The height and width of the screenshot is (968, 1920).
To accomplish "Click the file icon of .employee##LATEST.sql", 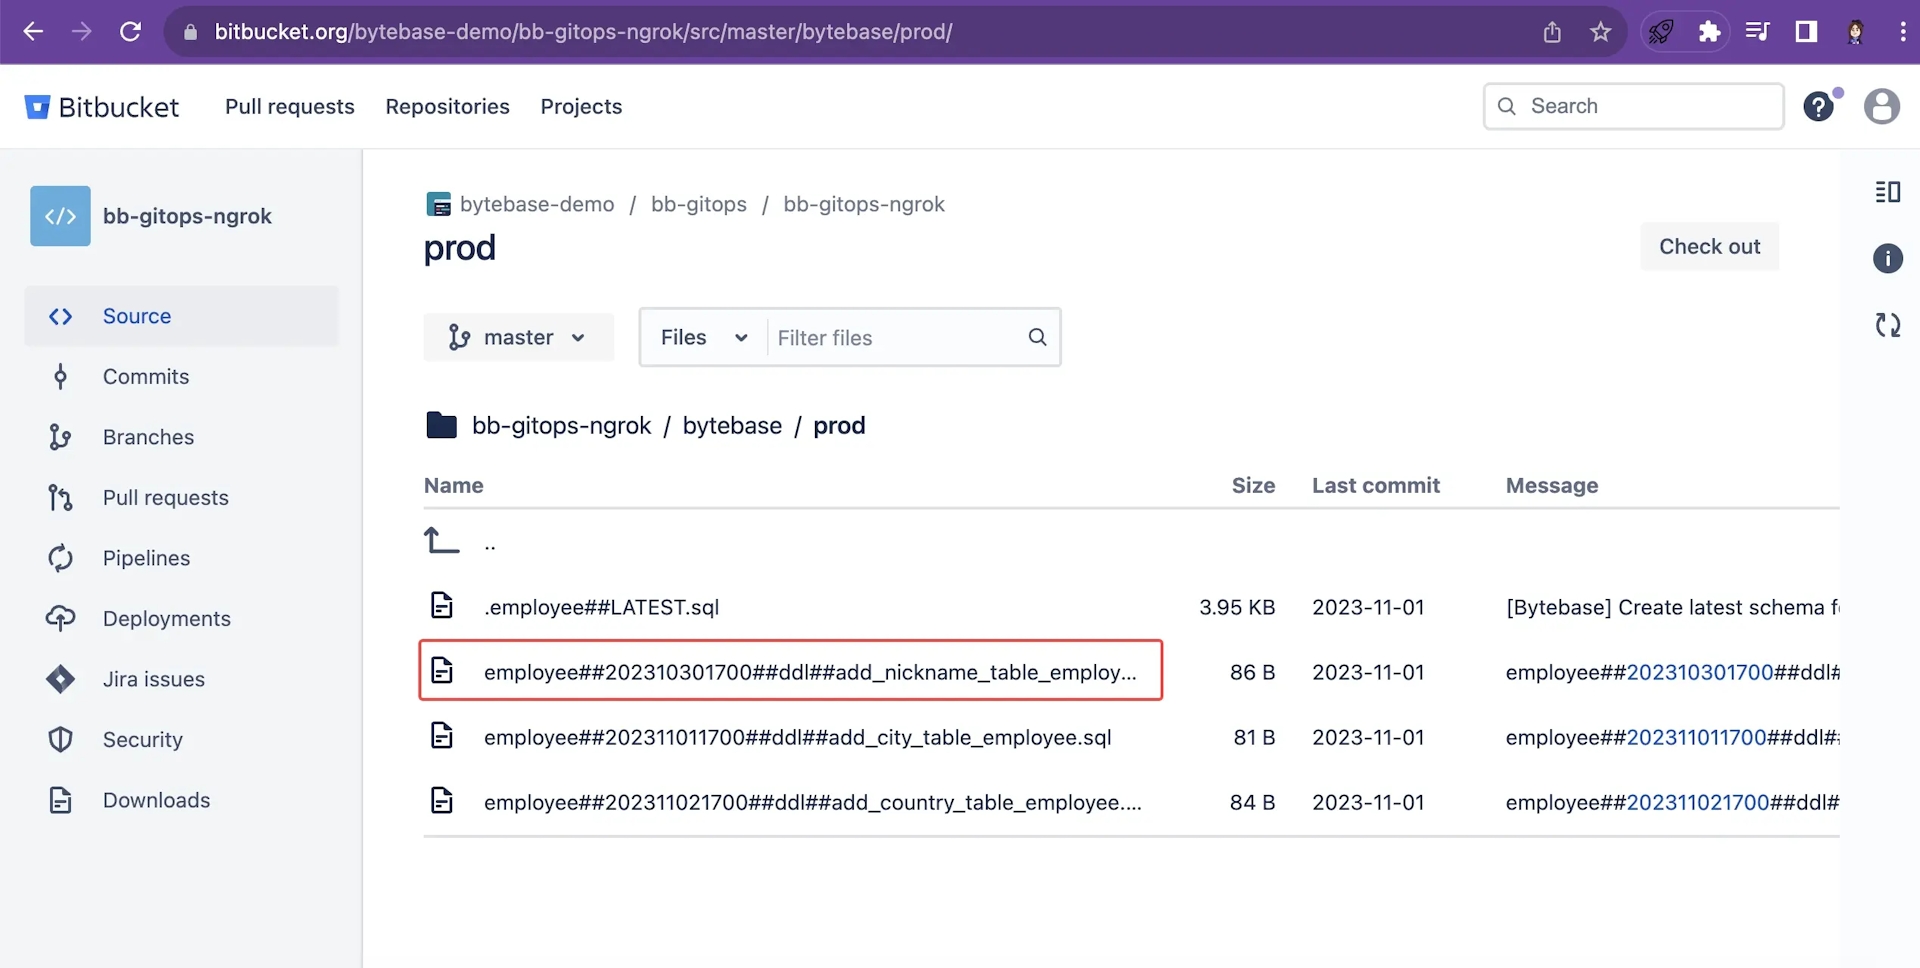I will [442, 606].
